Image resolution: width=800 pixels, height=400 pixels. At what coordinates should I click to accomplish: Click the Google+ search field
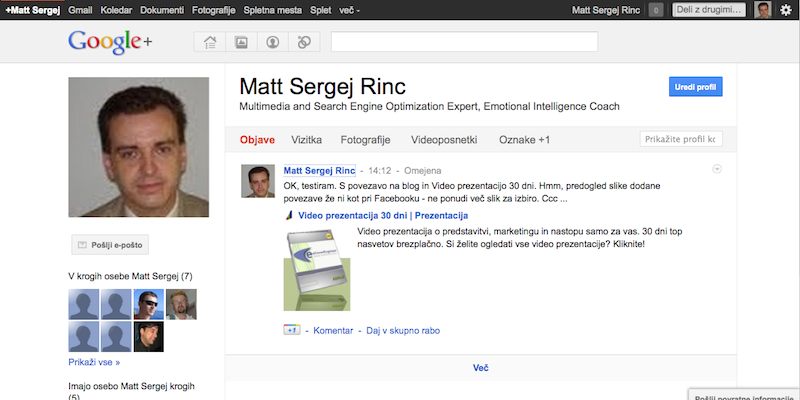464,42
